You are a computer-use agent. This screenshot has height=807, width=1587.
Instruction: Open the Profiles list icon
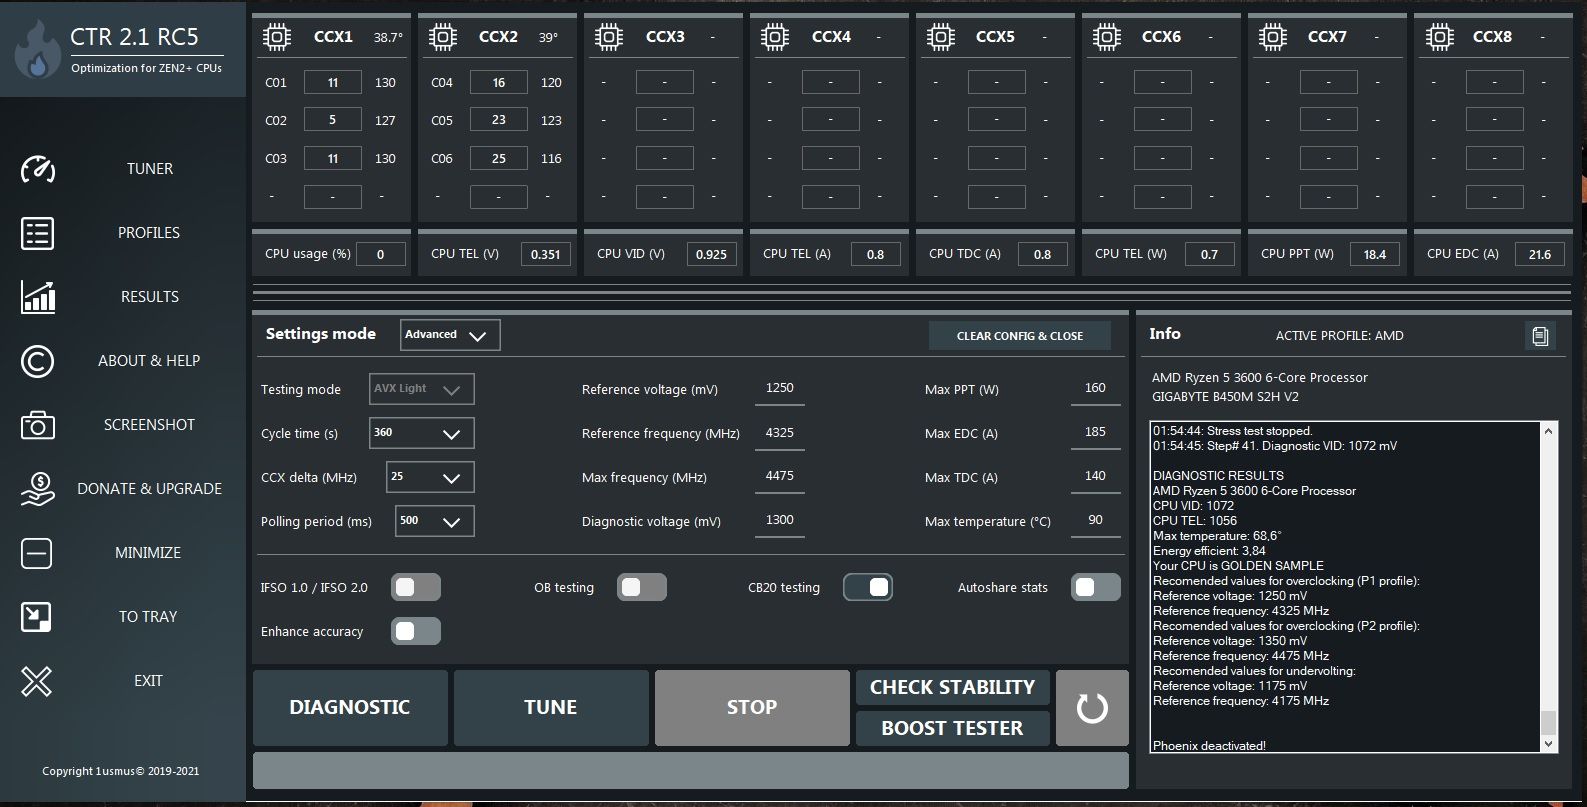(37, 233)
